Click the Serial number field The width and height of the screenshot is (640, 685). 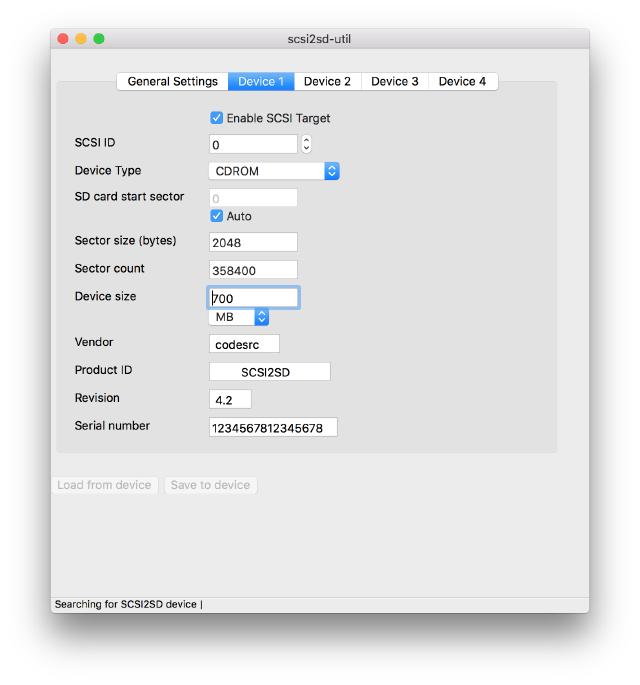click(273, 428)
